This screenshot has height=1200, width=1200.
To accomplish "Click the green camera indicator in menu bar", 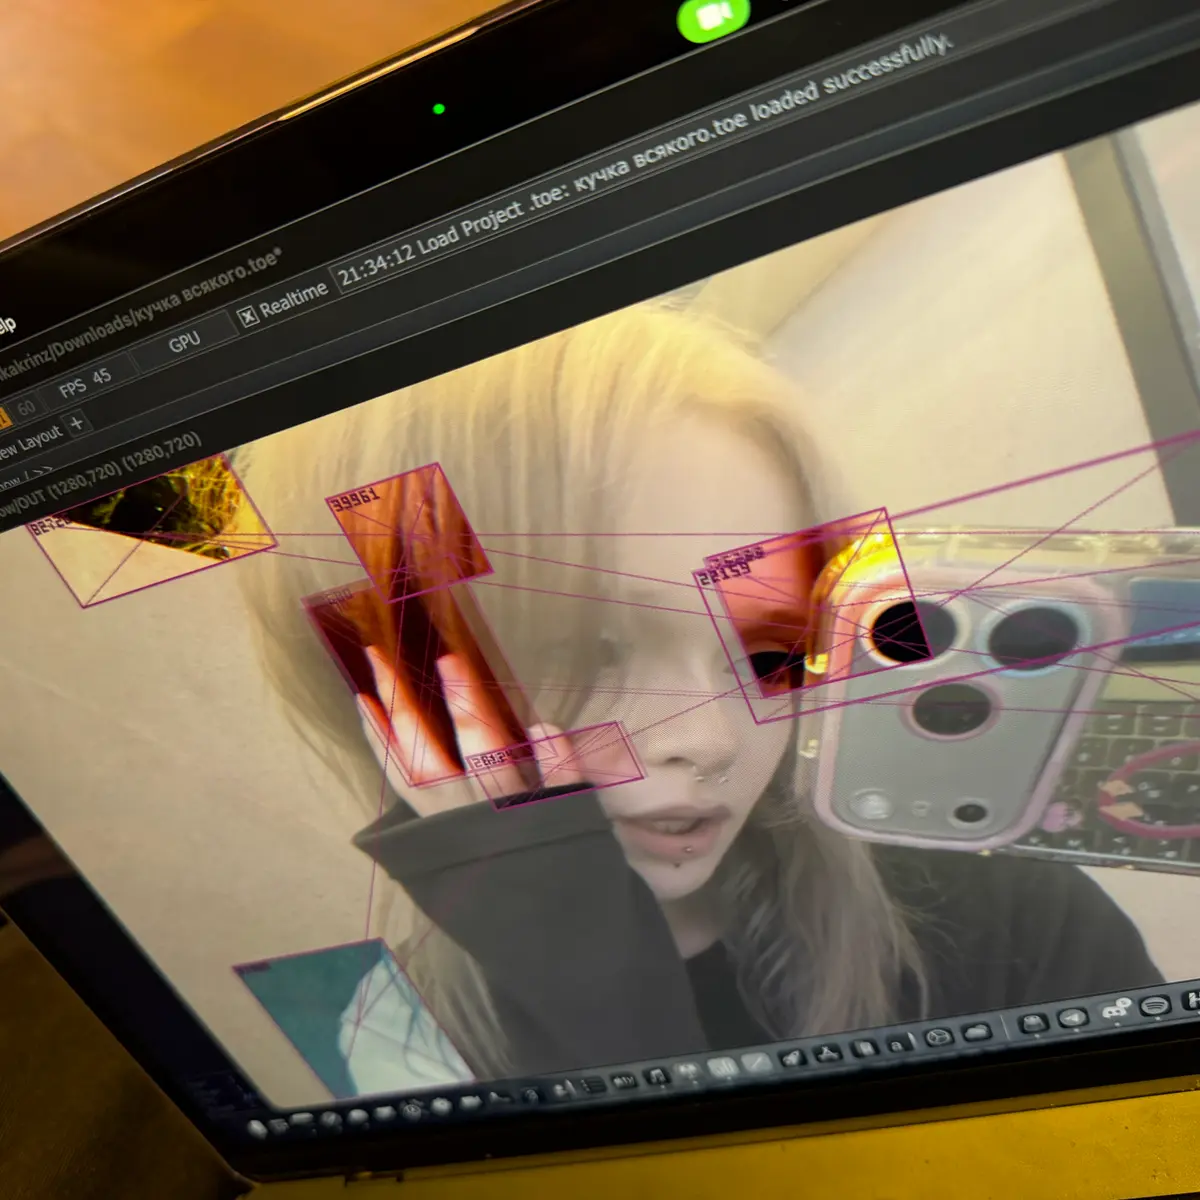I will click(x=715, y=16).
